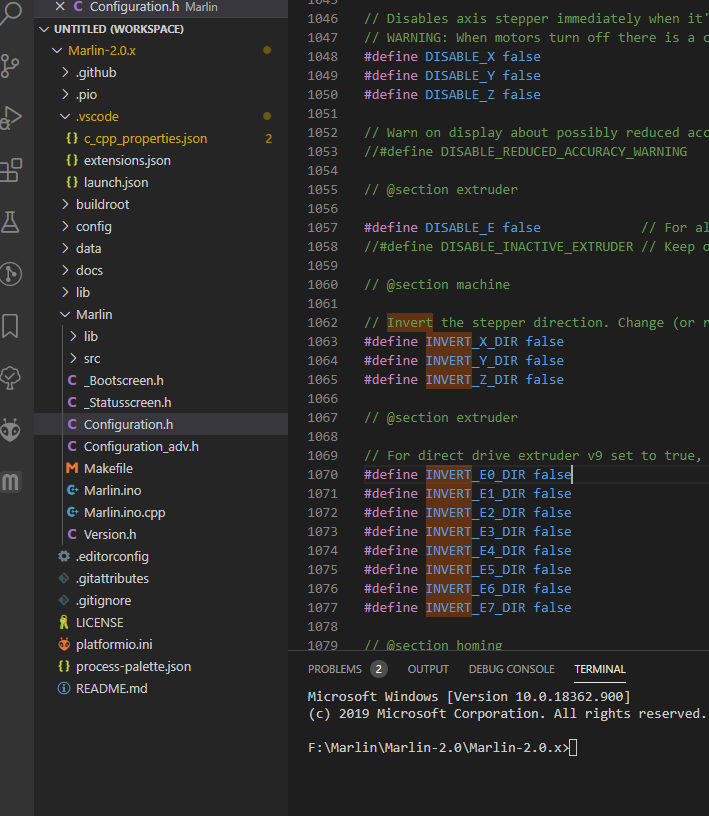Switch to the PROBLEMS panel tab
Viewport: 709px width, 816px height.
335,669
